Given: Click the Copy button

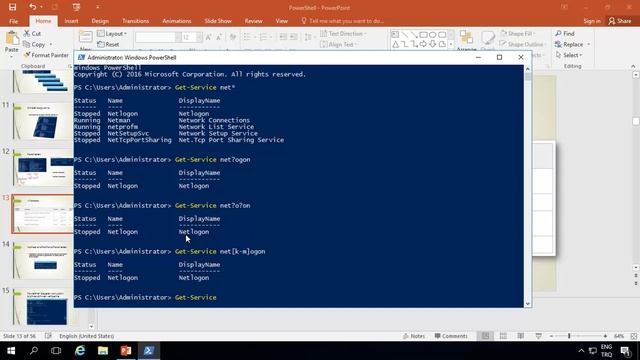Looking at the screenshot, I should 34,44.
